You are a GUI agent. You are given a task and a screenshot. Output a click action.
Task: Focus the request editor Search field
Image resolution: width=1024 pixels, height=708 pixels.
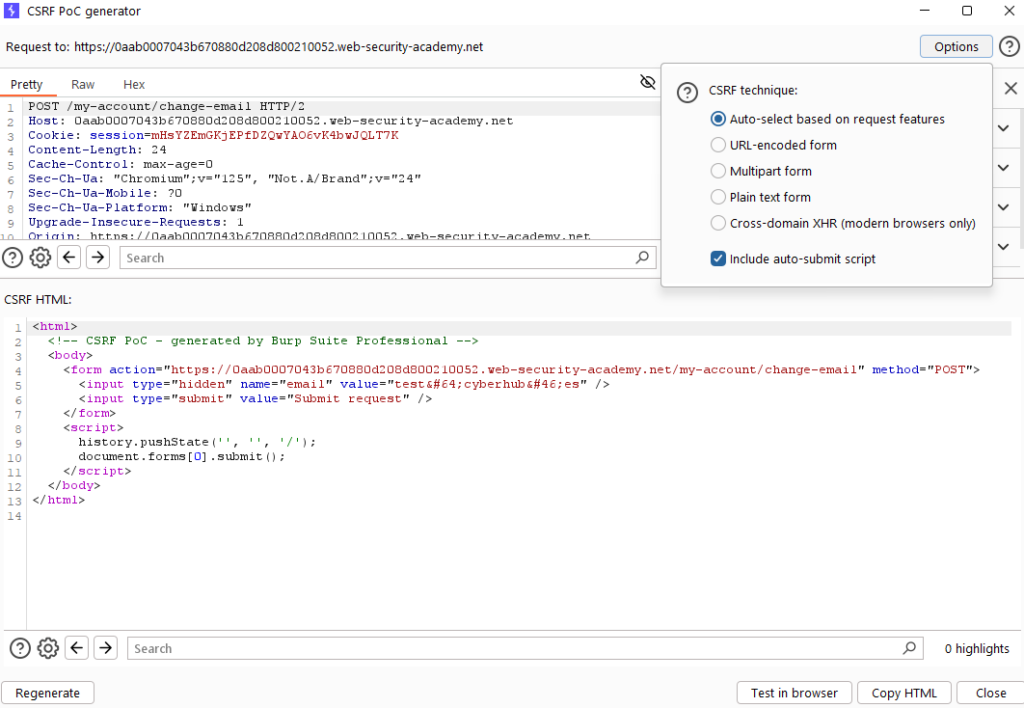tap(388, 258)
